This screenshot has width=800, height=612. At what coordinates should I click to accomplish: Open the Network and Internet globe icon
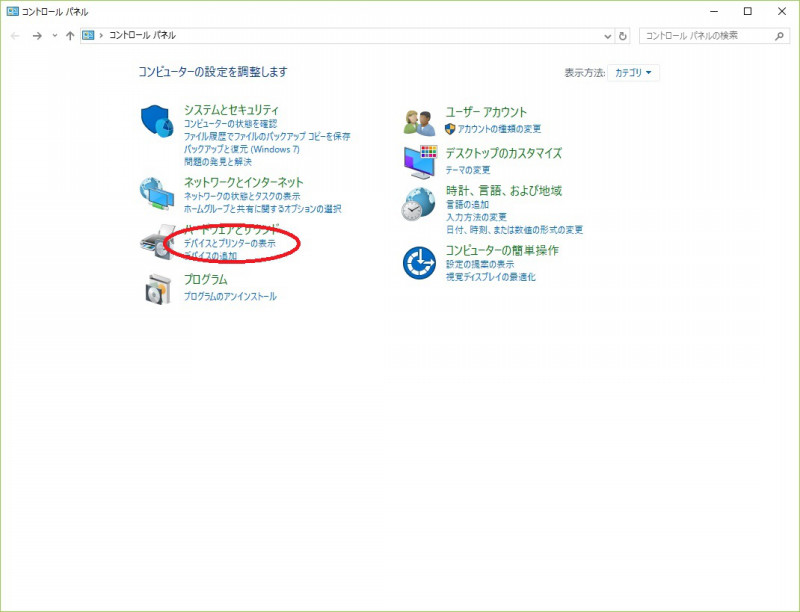tap(158, 194)
